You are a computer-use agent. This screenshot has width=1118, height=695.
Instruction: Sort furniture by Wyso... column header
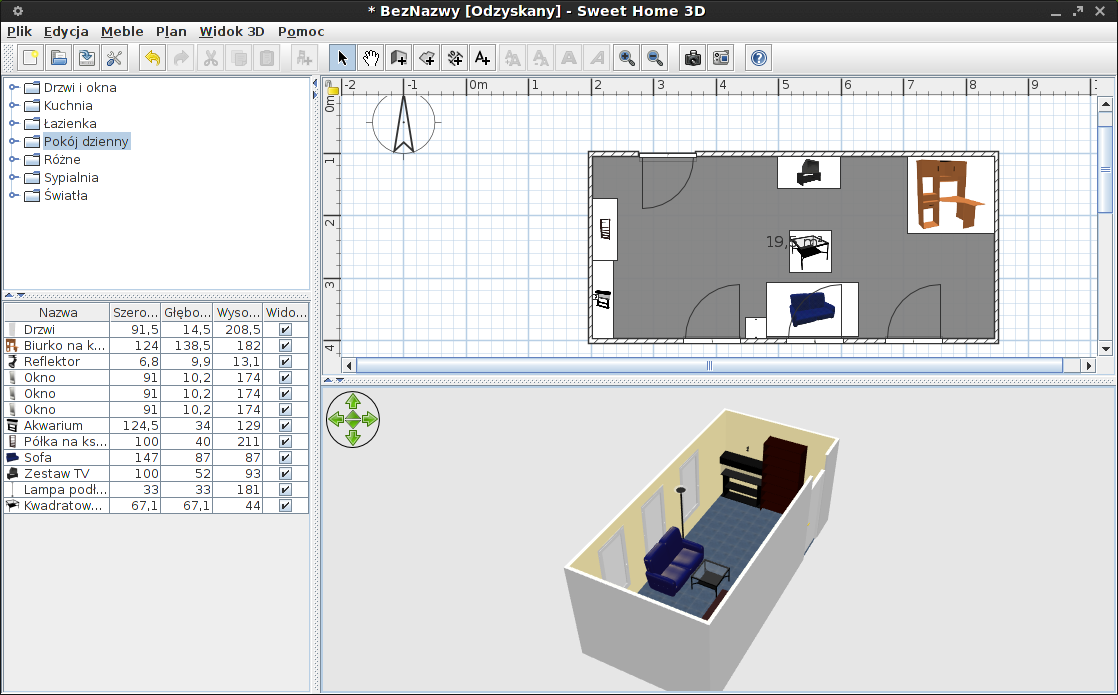[238, 312]
